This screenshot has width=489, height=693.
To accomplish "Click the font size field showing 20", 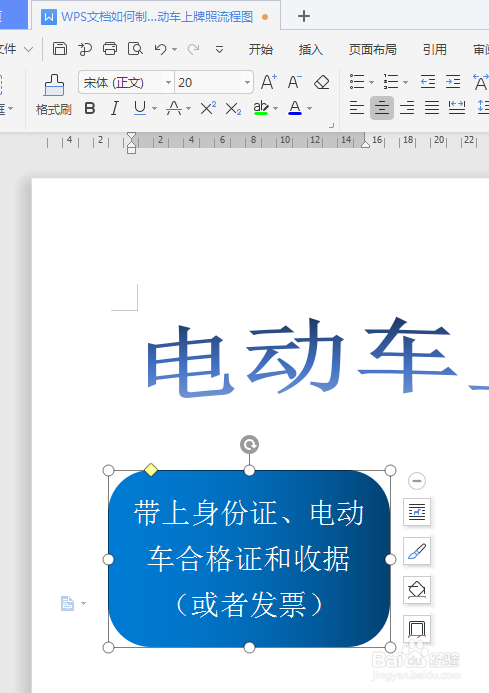I will [x=208, y=82].
